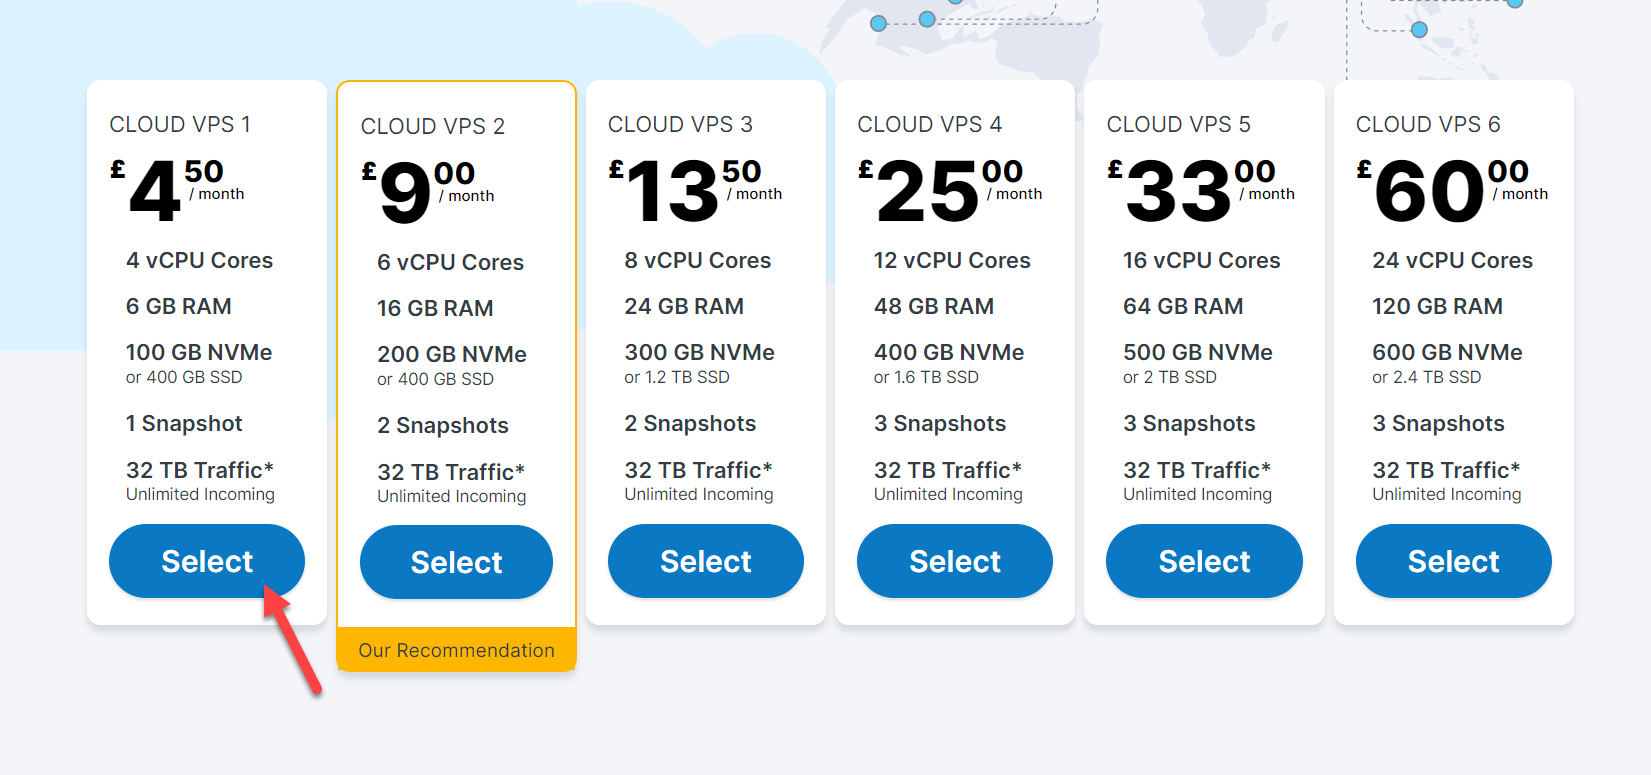
Task: Click the leftmost blue map location dot
Action: pos(878,23)
